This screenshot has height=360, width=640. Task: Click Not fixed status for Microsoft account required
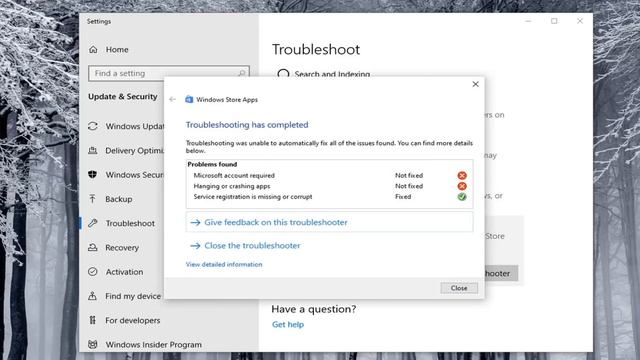(409, 175)
